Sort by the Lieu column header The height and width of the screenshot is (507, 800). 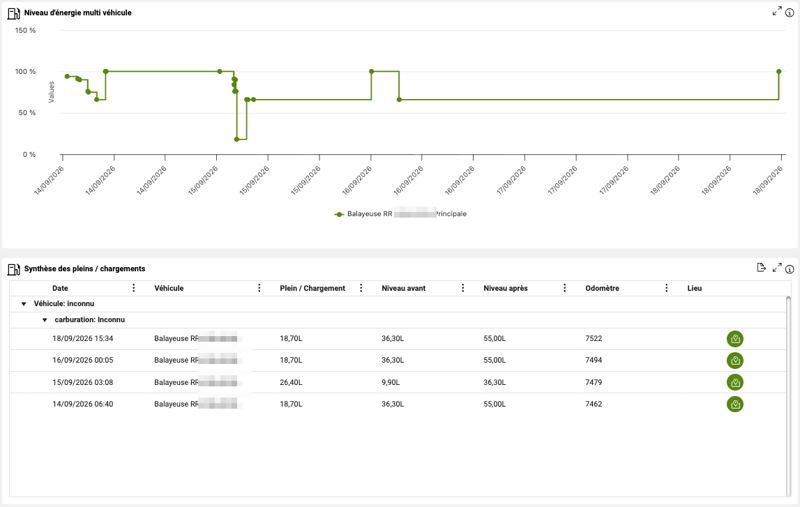(x=694, y=288)
